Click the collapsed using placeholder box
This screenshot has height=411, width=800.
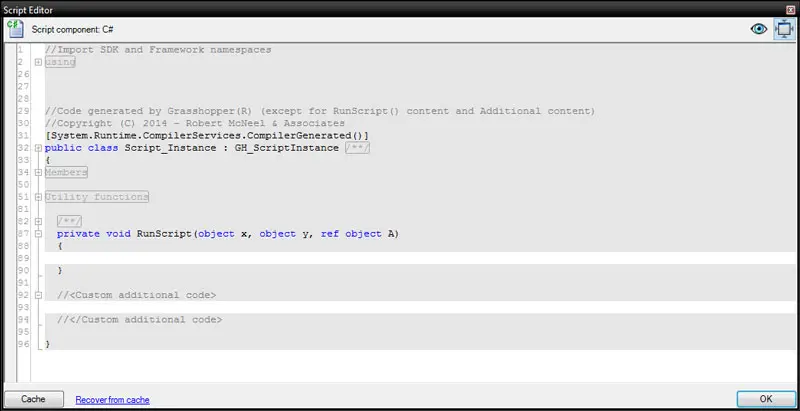click(60, 62)
